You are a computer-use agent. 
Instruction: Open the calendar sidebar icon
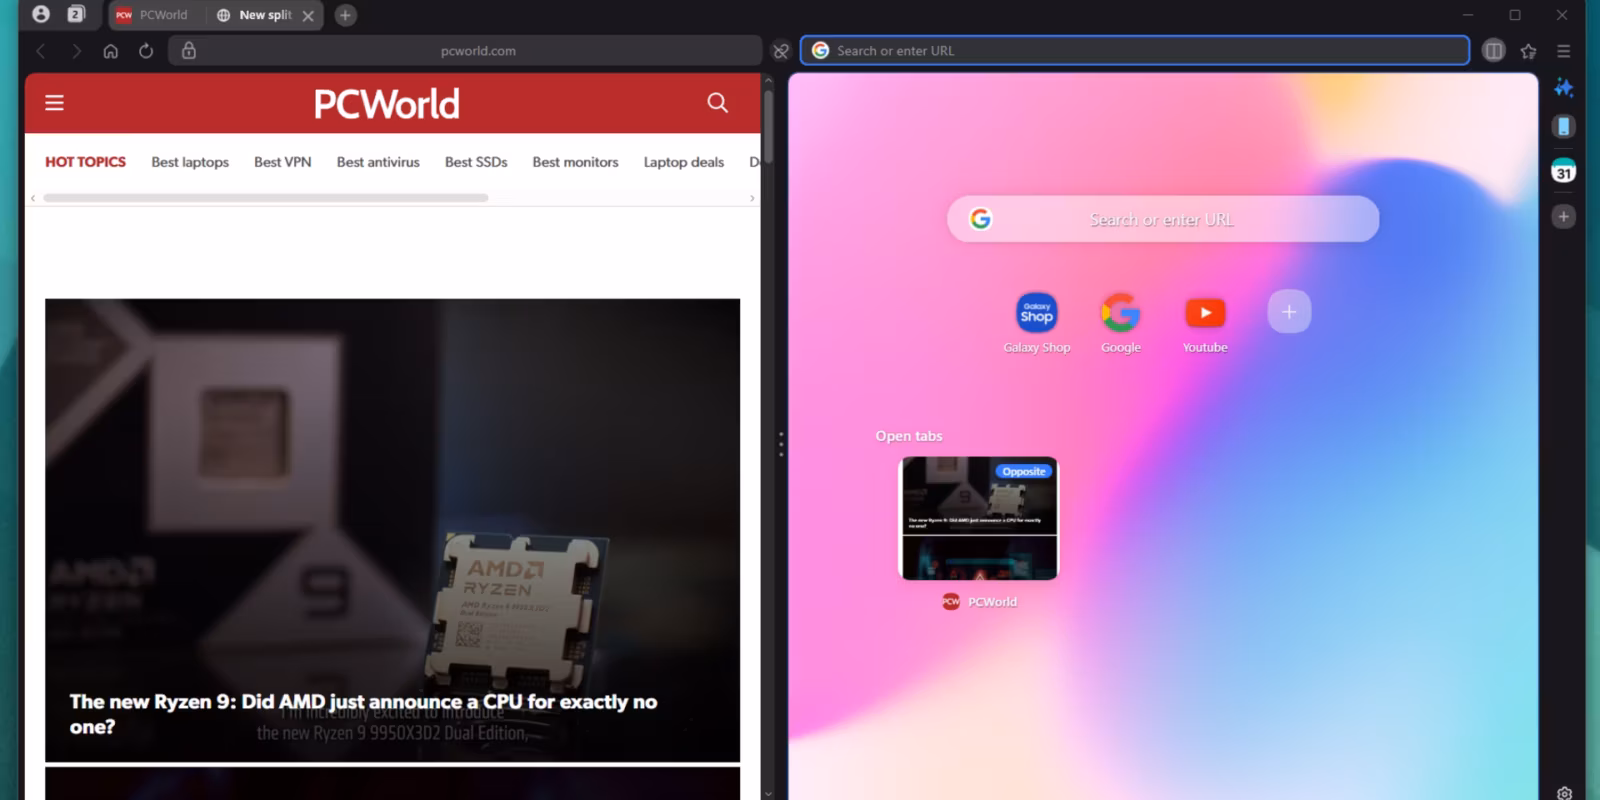(1563, 171)
